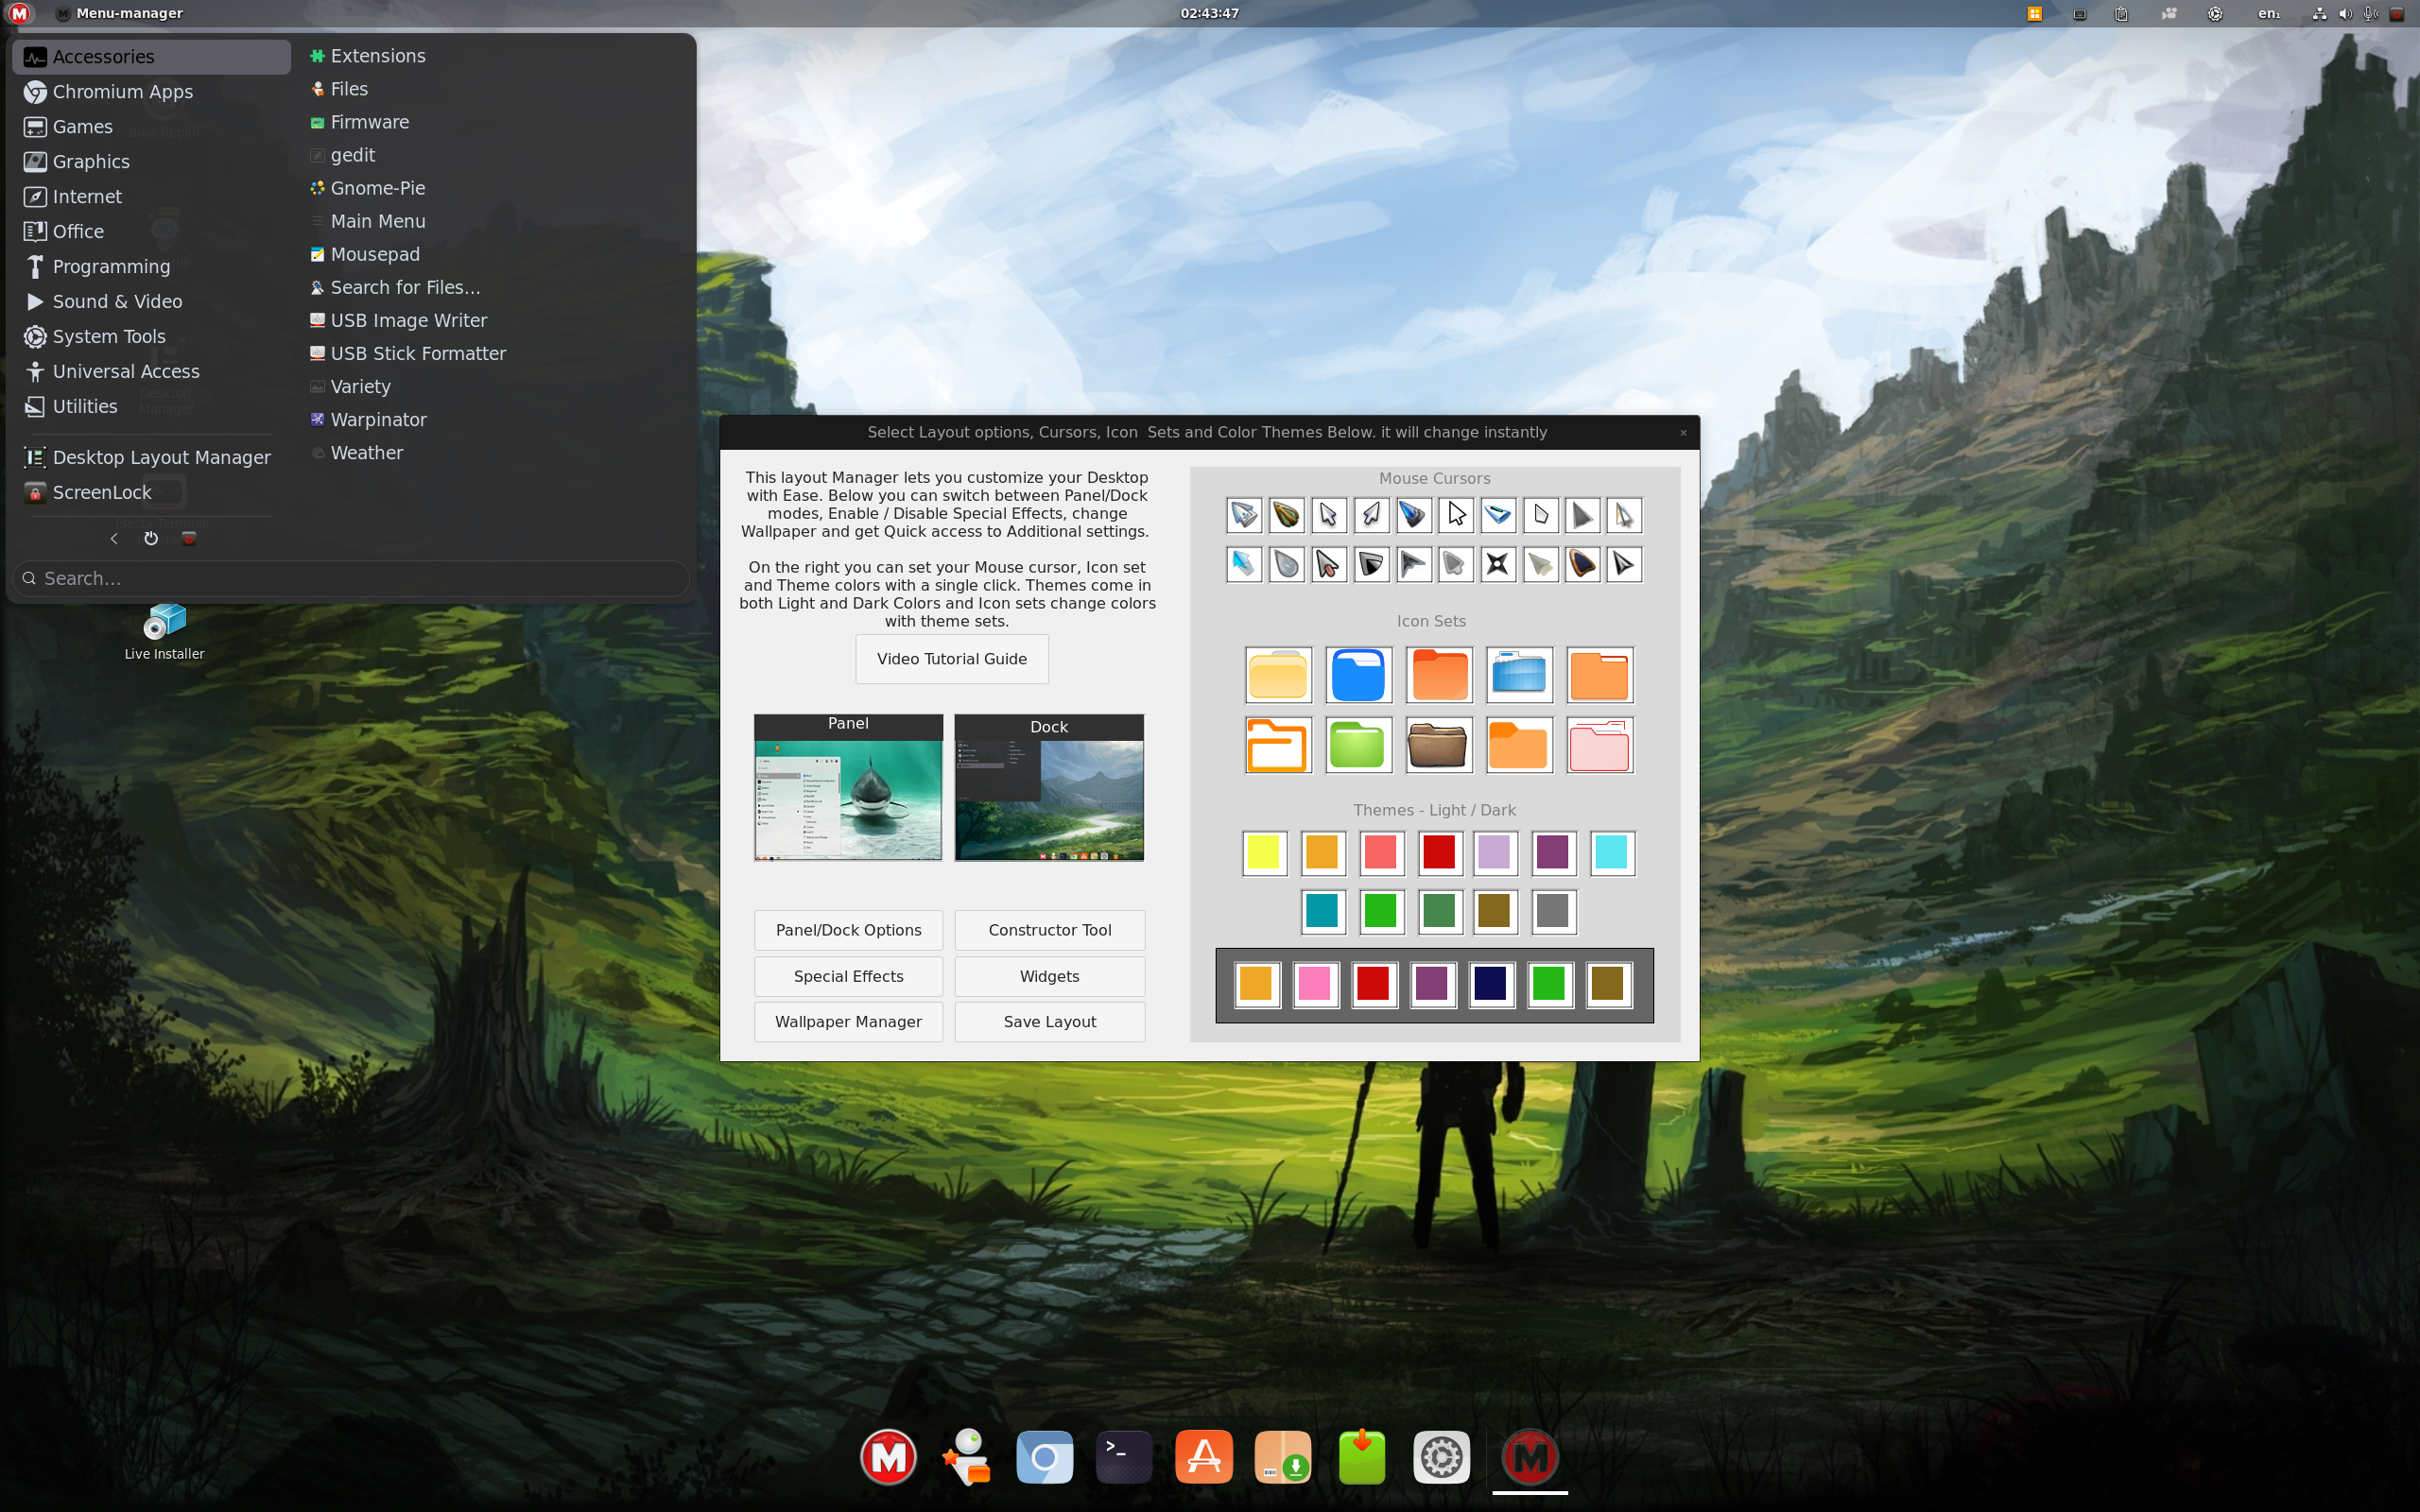Open the orange software store dock icon

tap(1203, 1457)
